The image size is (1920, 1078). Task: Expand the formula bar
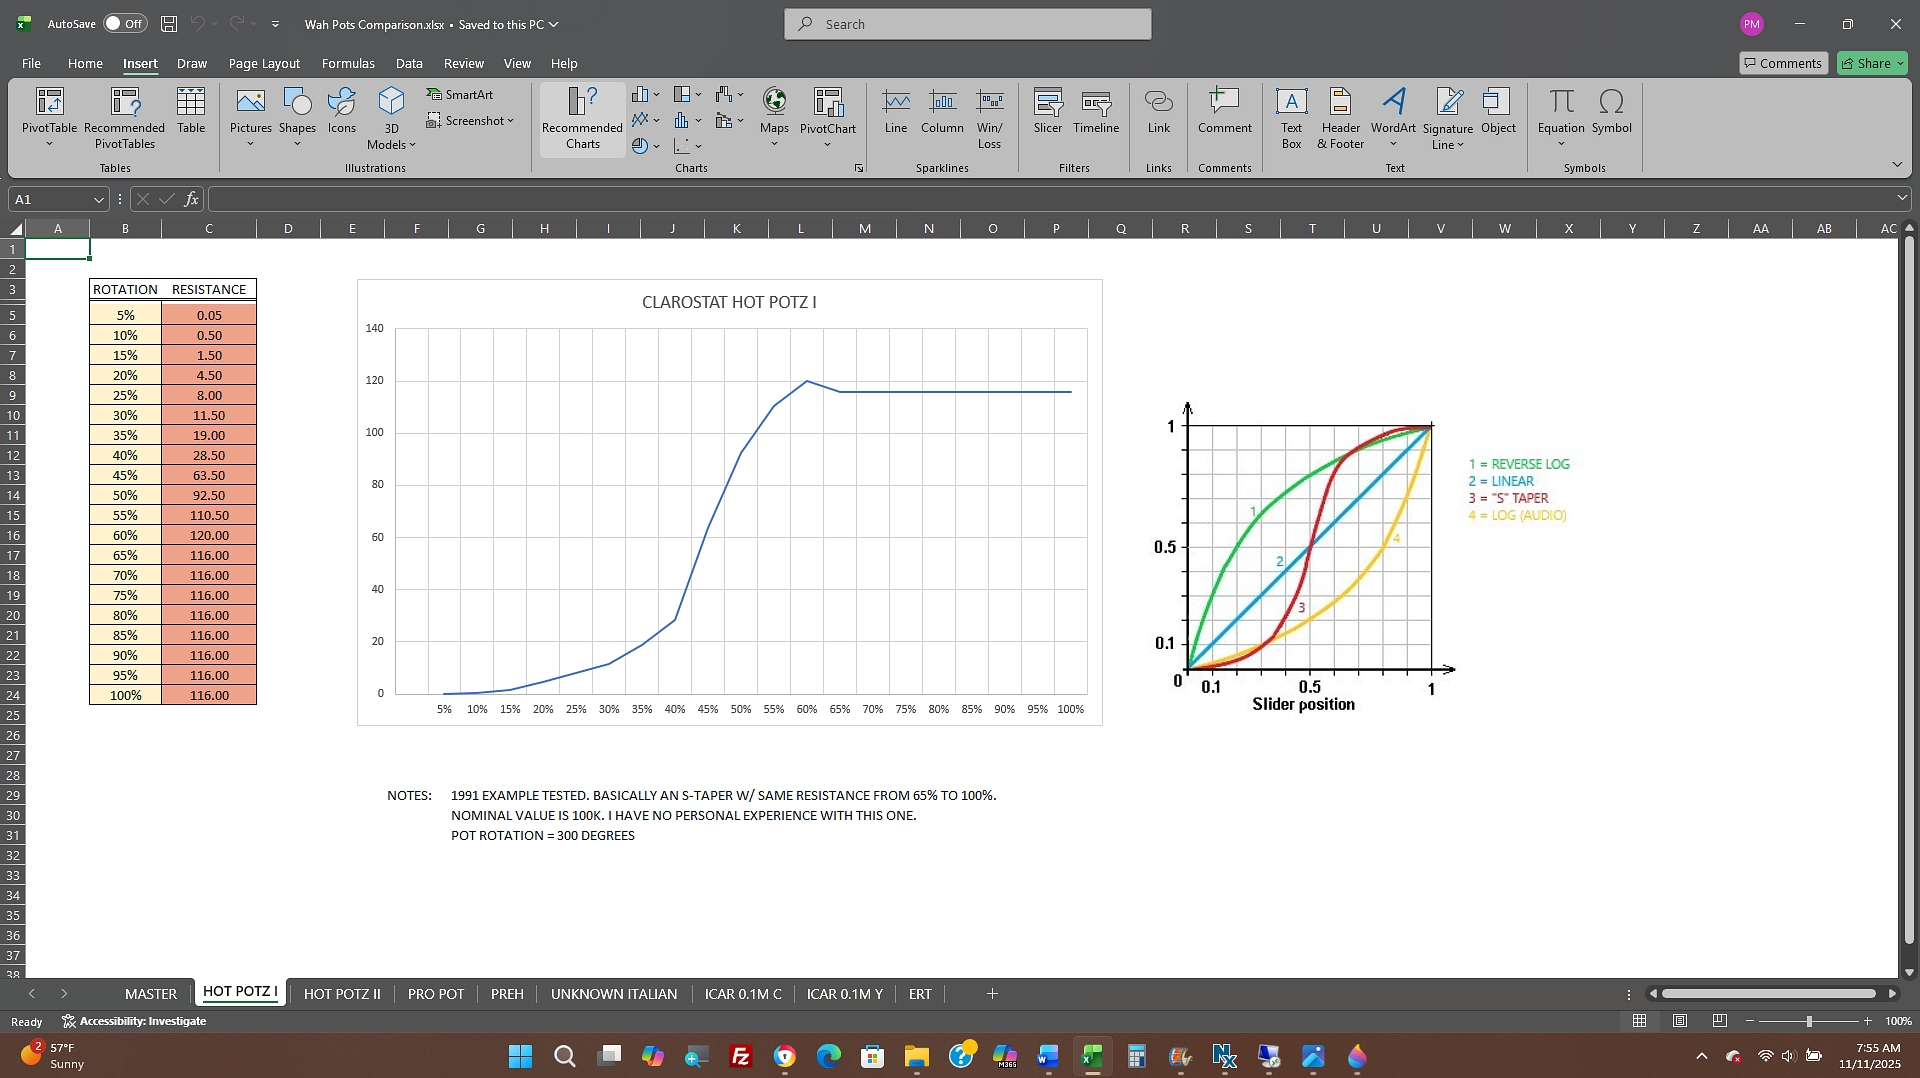coord(1901,199)
